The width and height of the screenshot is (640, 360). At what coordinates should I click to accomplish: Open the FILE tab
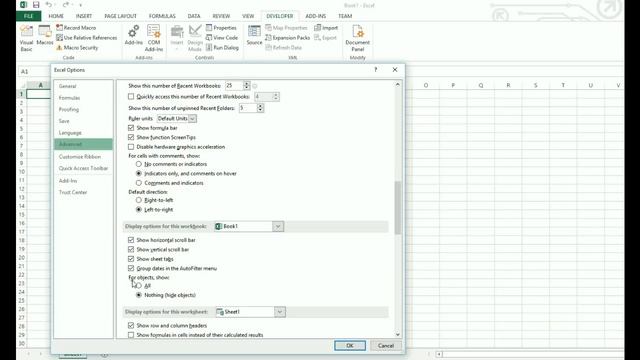coord(29,16)
